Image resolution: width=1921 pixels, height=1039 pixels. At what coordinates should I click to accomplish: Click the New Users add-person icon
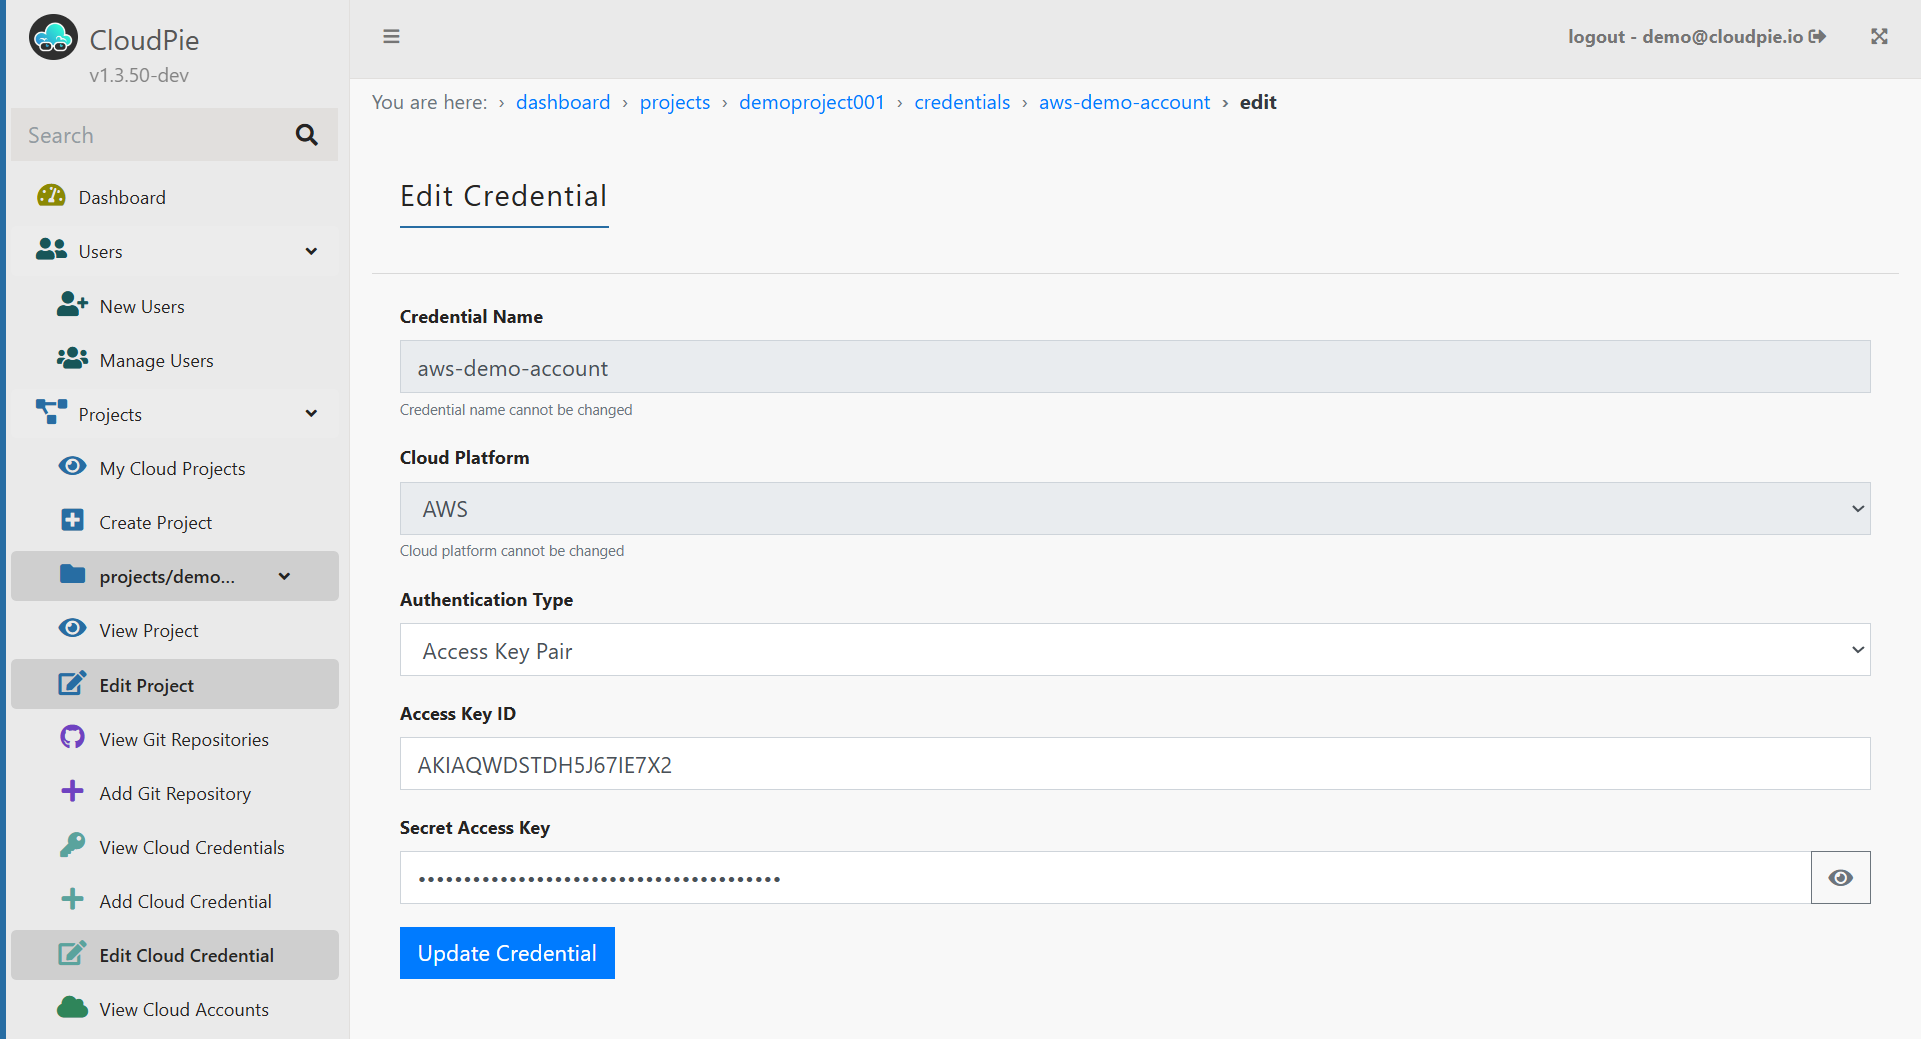72,305
